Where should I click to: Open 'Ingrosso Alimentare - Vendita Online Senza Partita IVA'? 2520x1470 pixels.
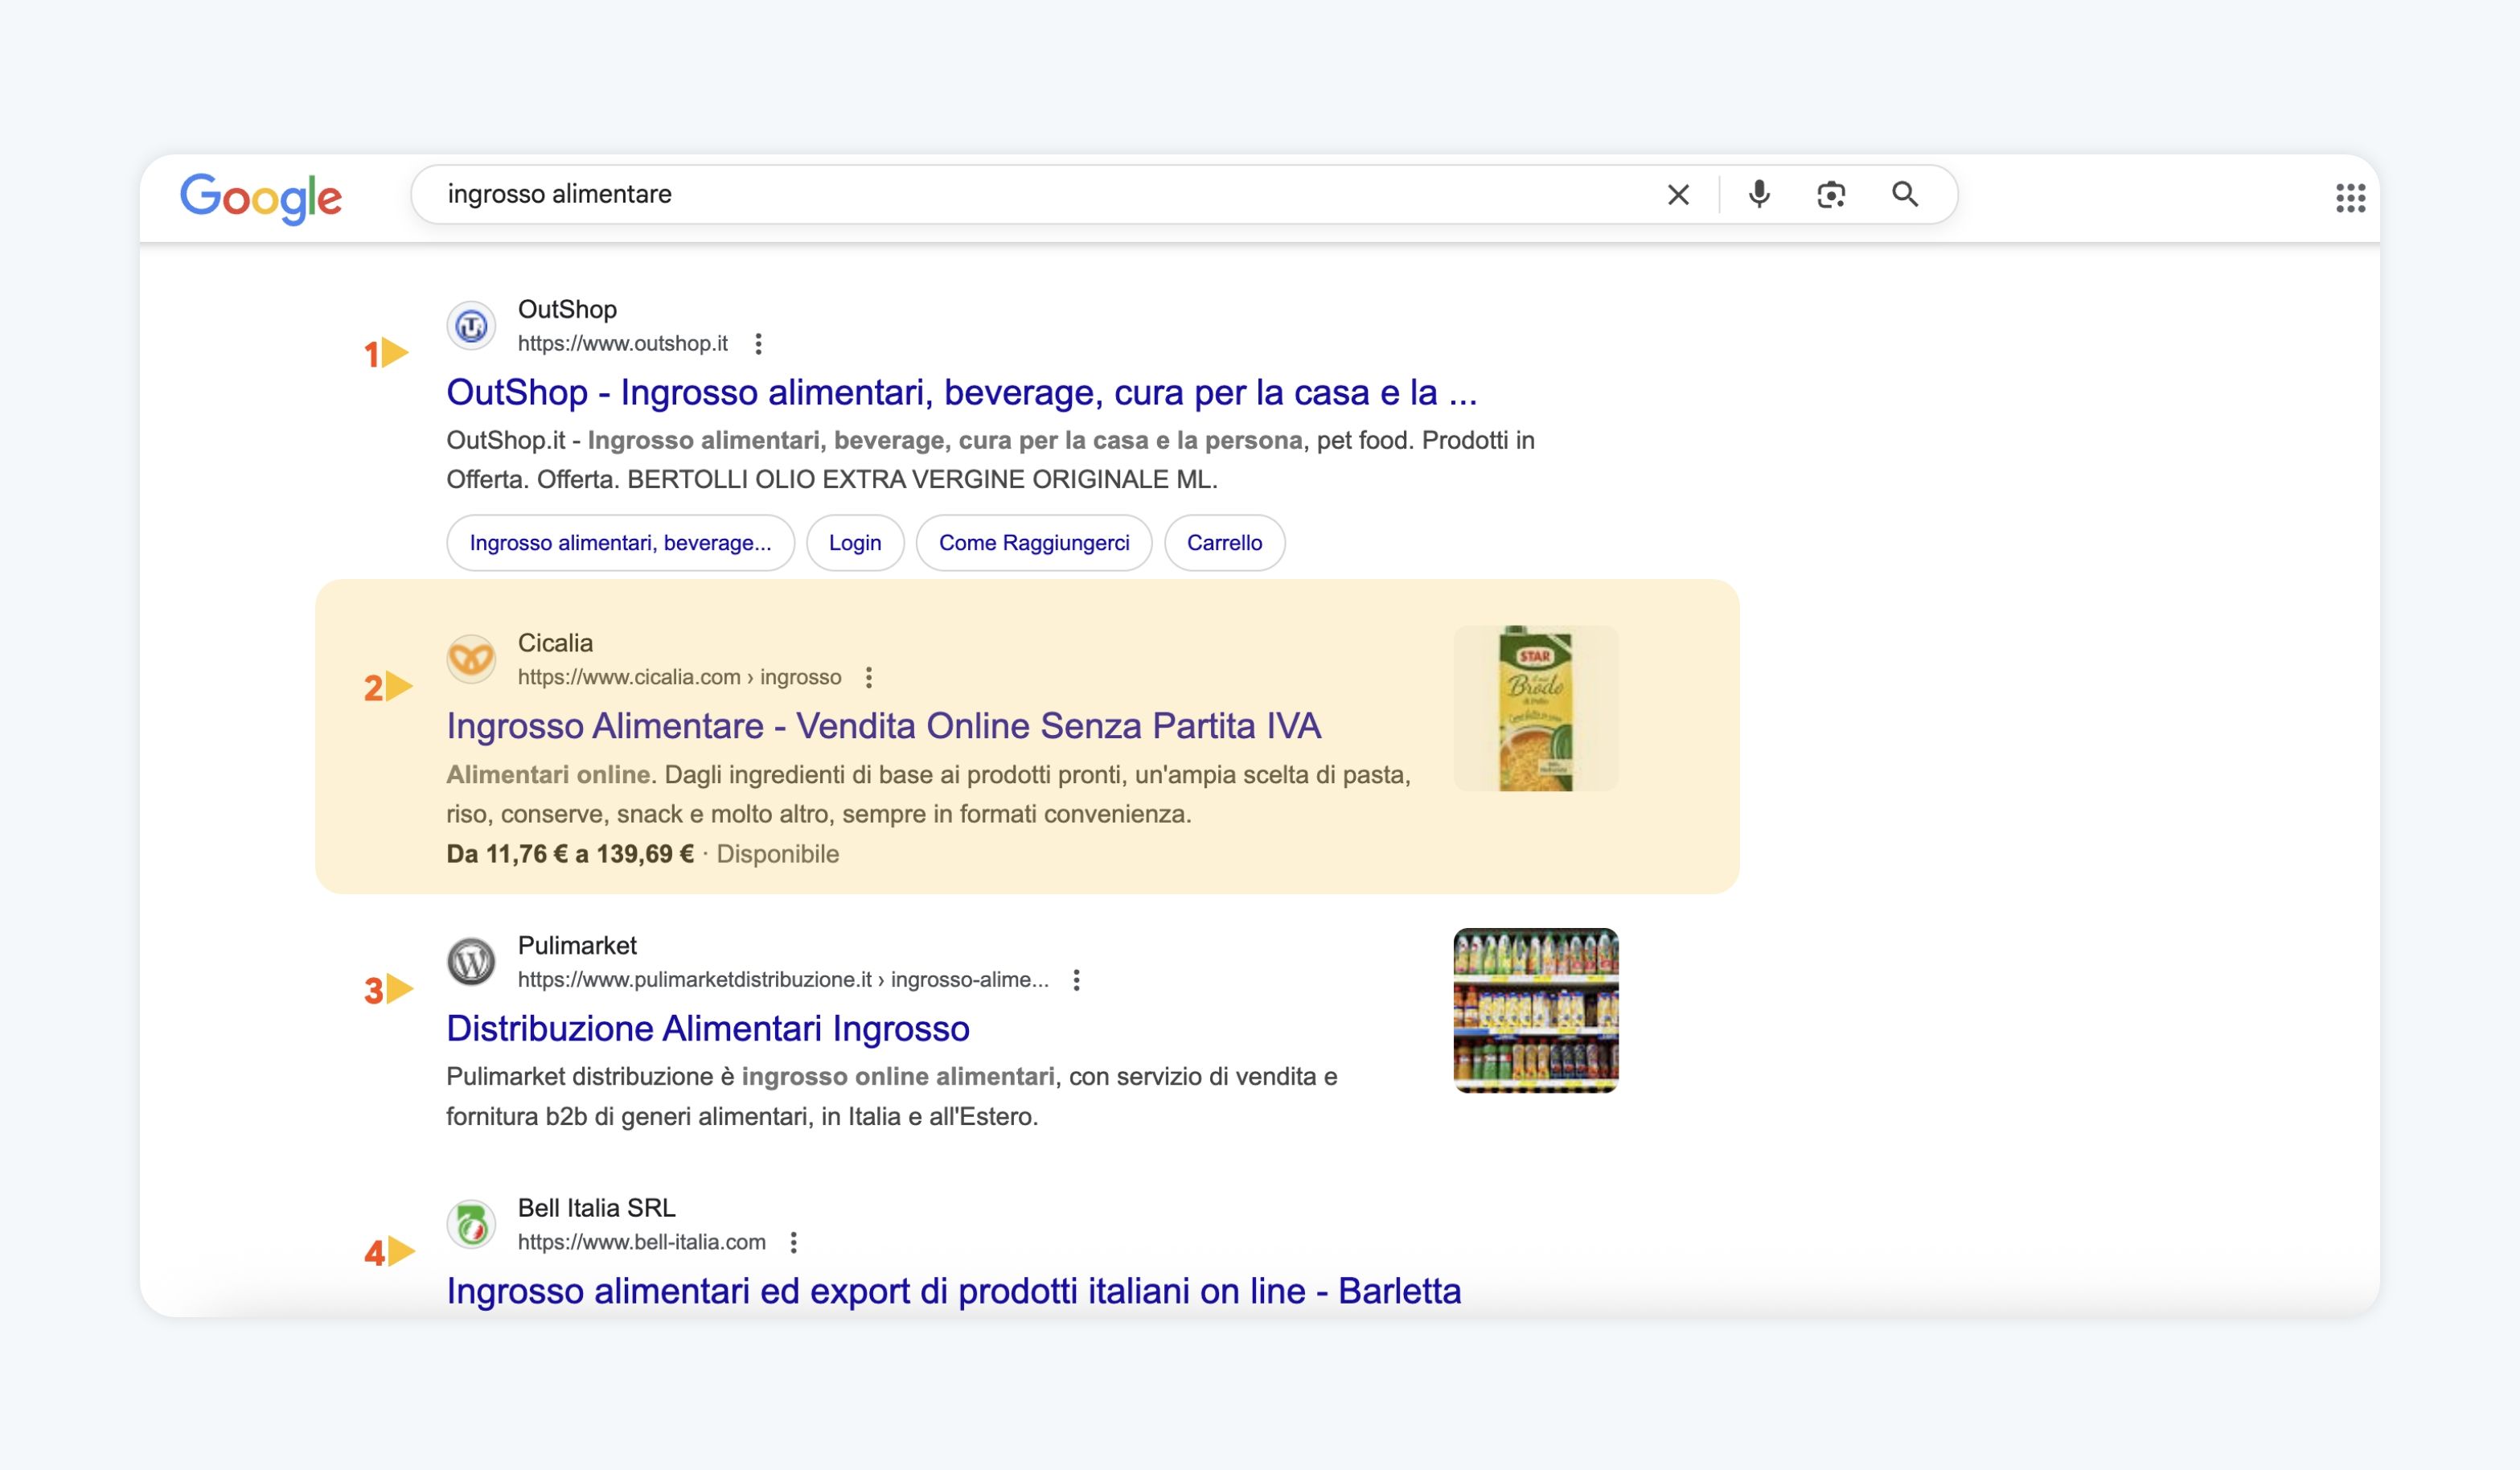coord(883,726)
